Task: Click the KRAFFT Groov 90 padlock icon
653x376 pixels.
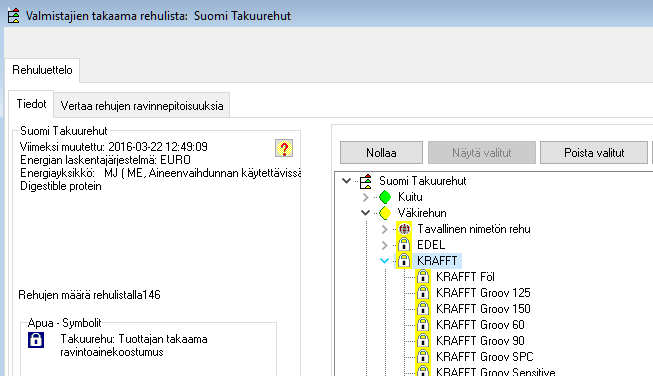Action: tap(423, 340)
